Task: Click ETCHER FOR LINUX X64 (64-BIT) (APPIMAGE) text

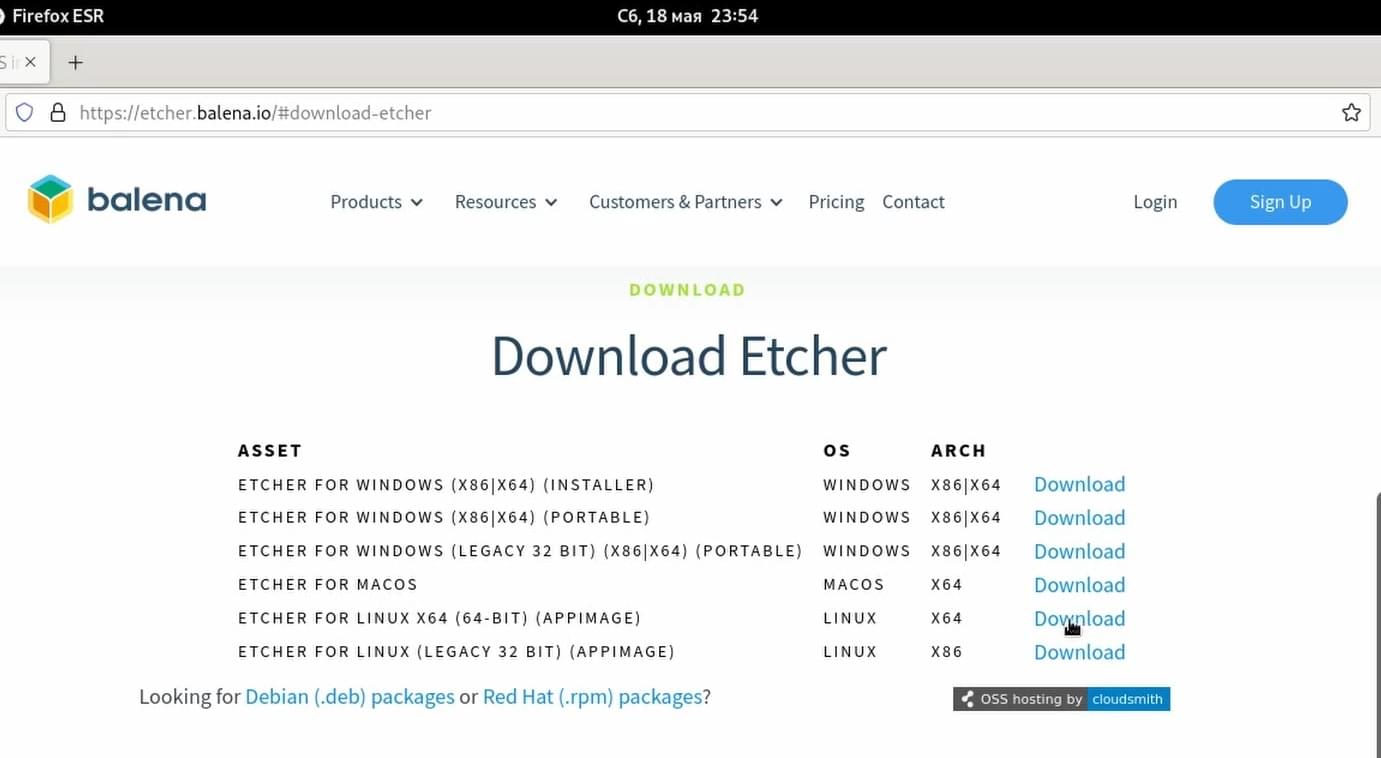Action: (x=440, y=619)
